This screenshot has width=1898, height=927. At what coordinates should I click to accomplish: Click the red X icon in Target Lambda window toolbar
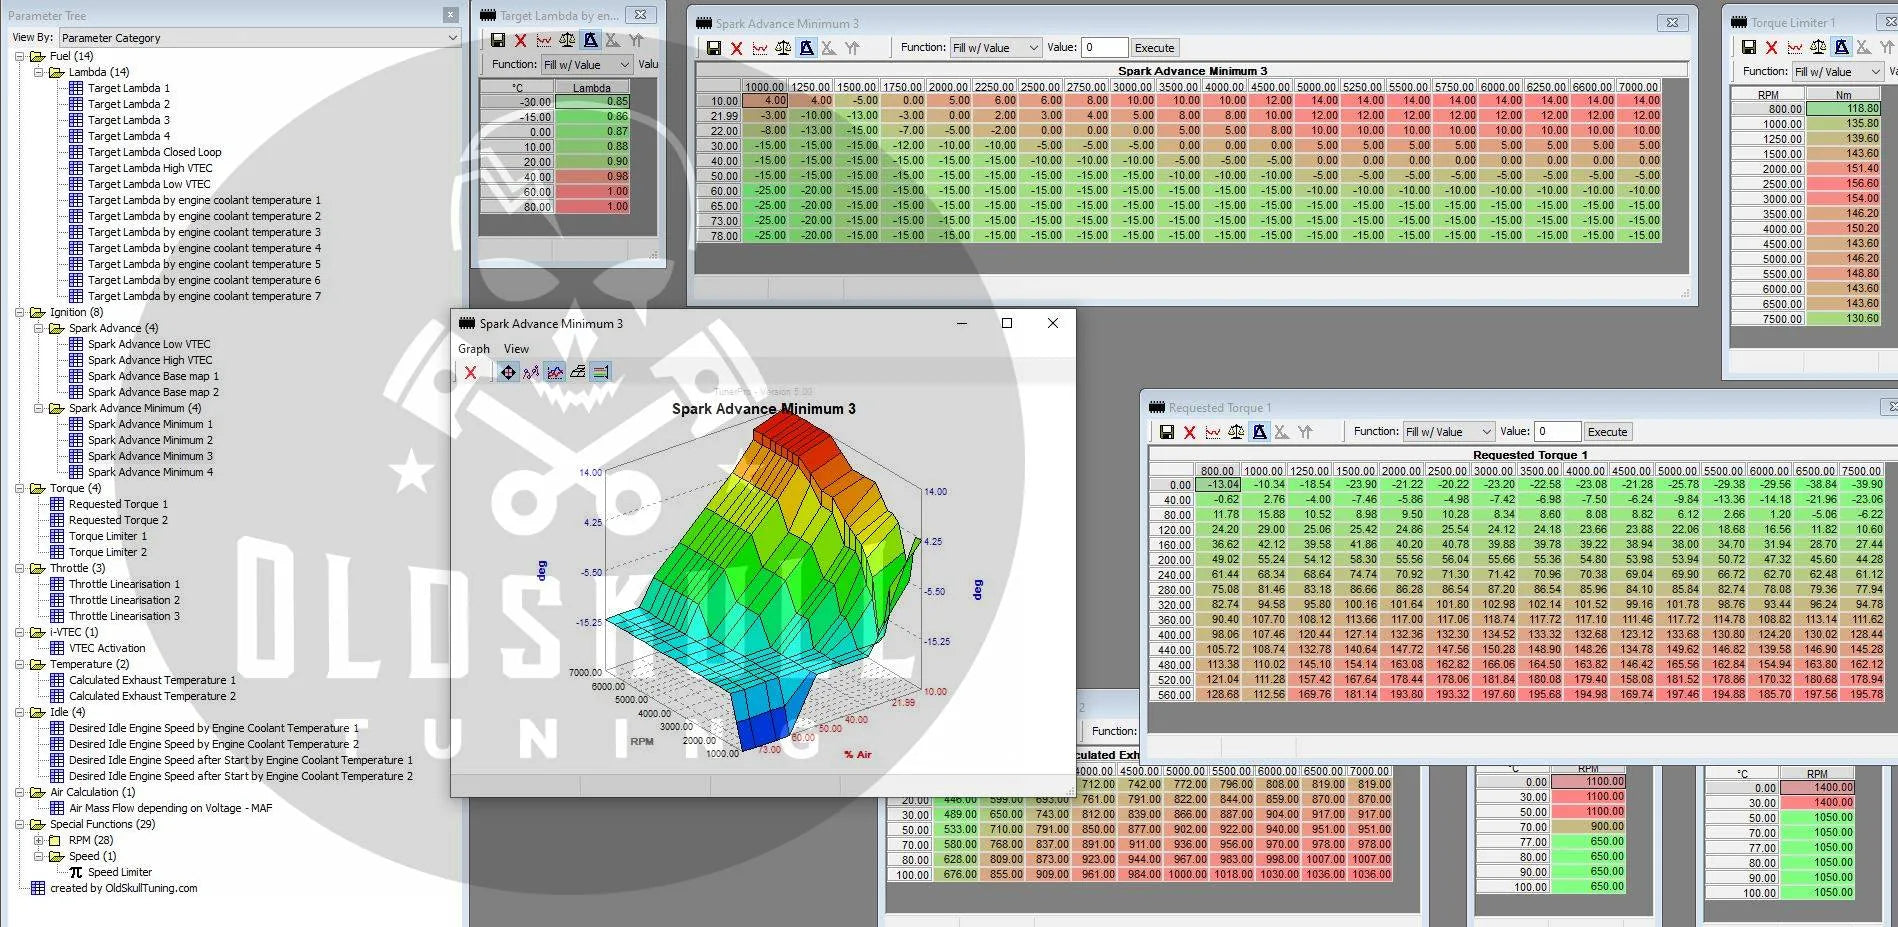(x=520, y=41)
